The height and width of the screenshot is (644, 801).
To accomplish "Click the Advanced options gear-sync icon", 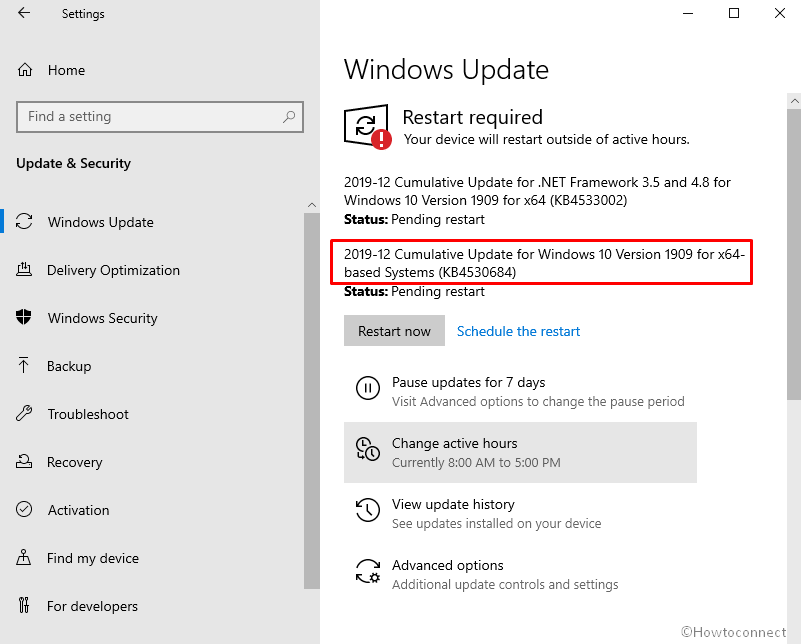I will (368, 571).
